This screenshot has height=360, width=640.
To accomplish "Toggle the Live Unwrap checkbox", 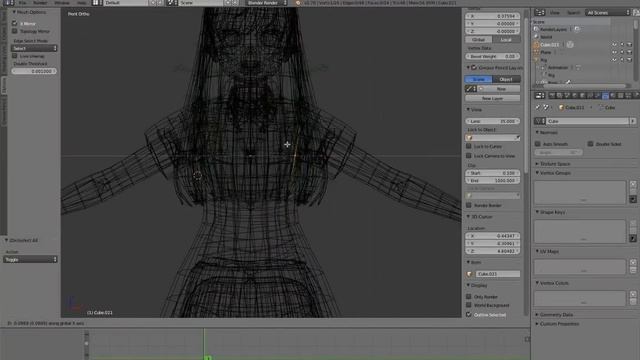I will 15,56.
